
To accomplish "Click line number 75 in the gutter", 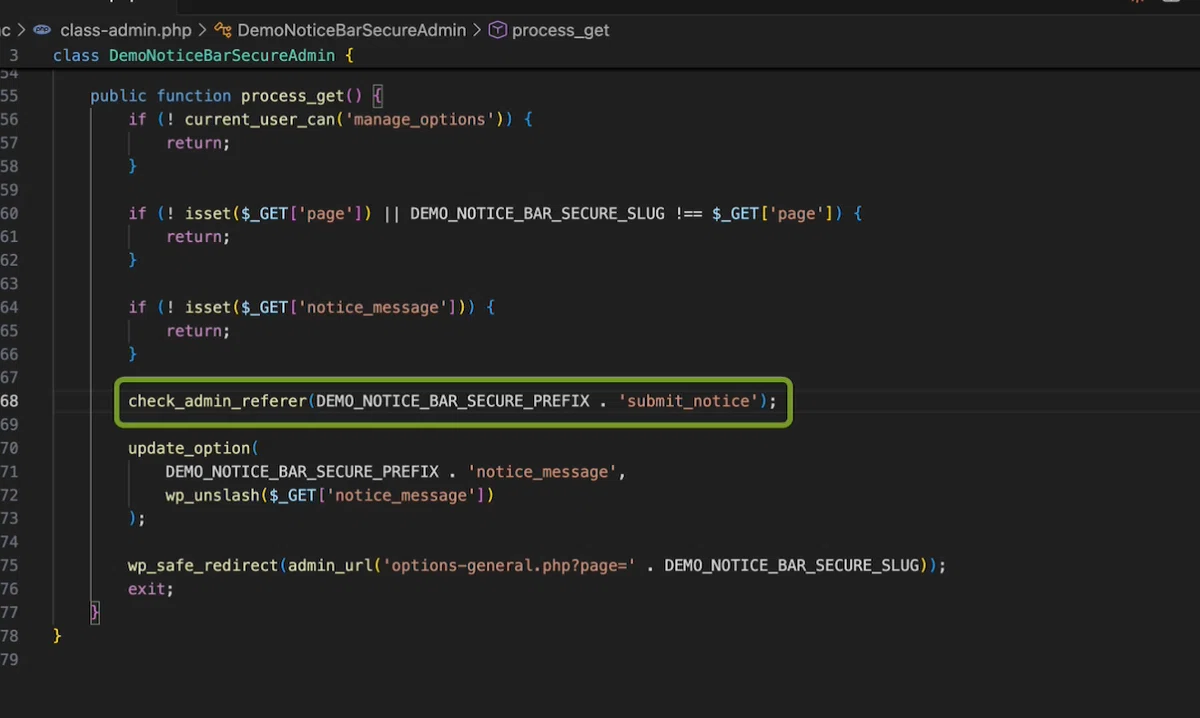I will pos(10,566).
